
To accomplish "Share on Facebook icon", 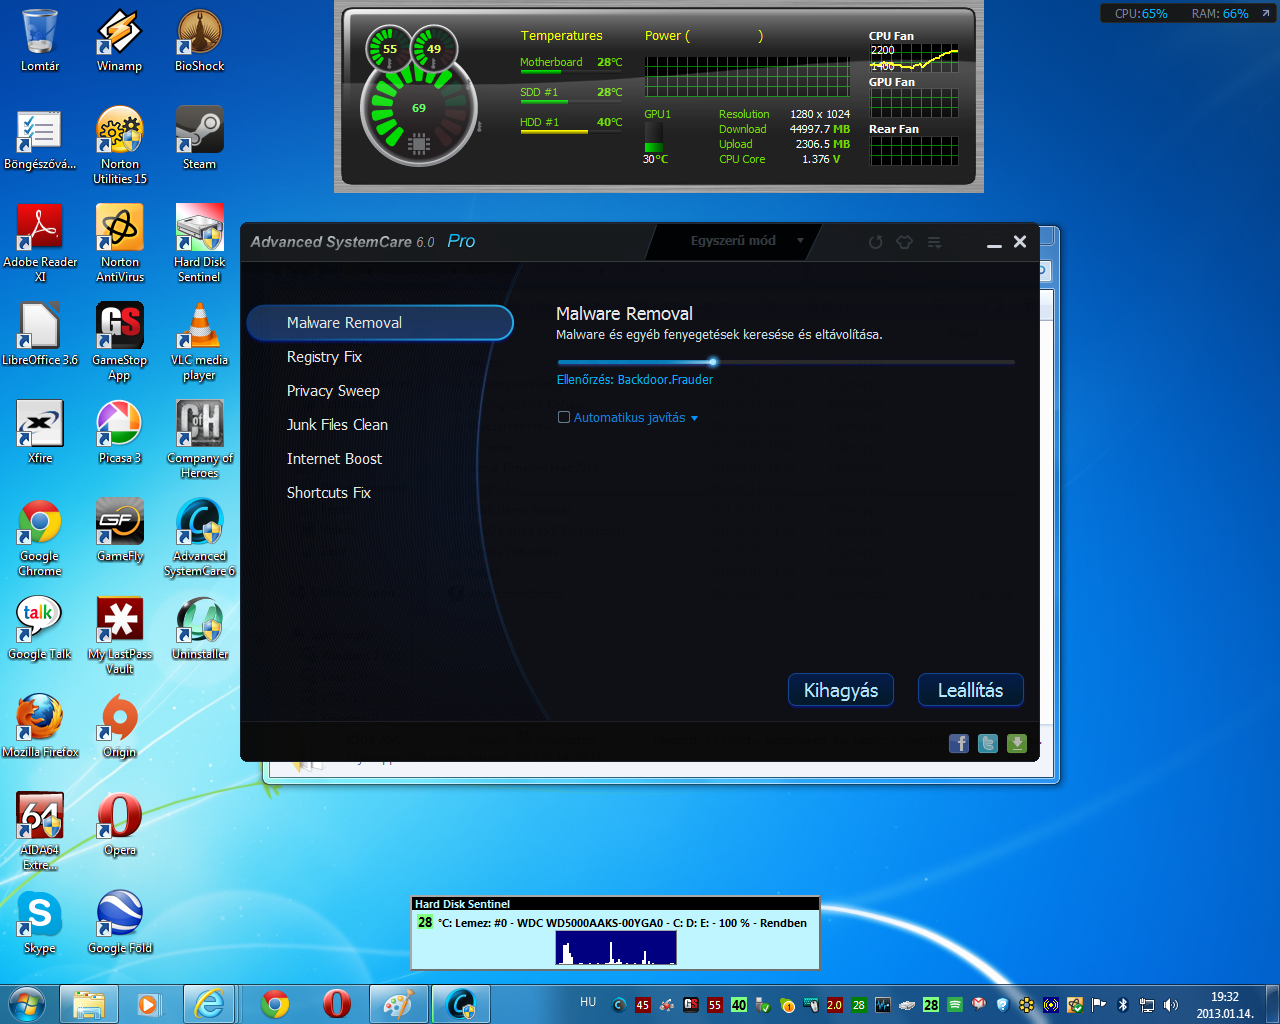I will [959, 743].
